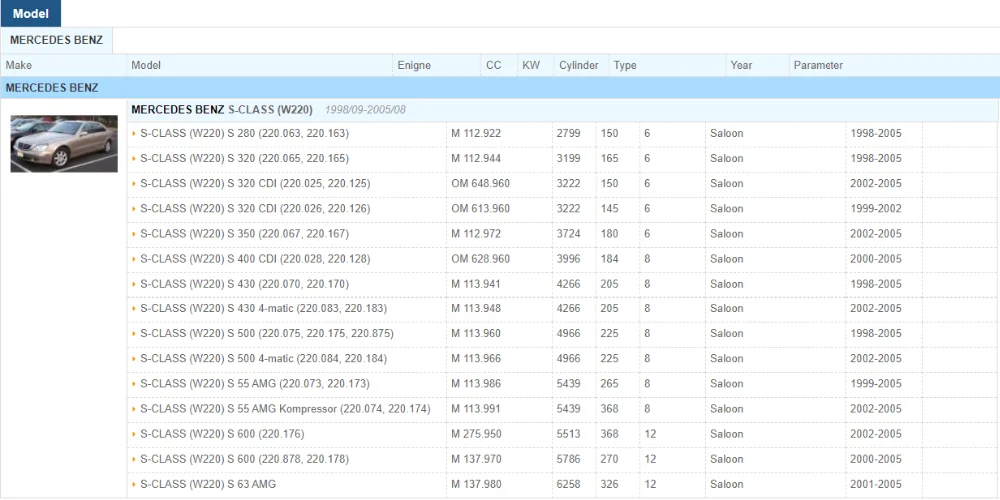Click the orange arrow beside S 280
Viewport: 1000px width, 500px height.
134,134
